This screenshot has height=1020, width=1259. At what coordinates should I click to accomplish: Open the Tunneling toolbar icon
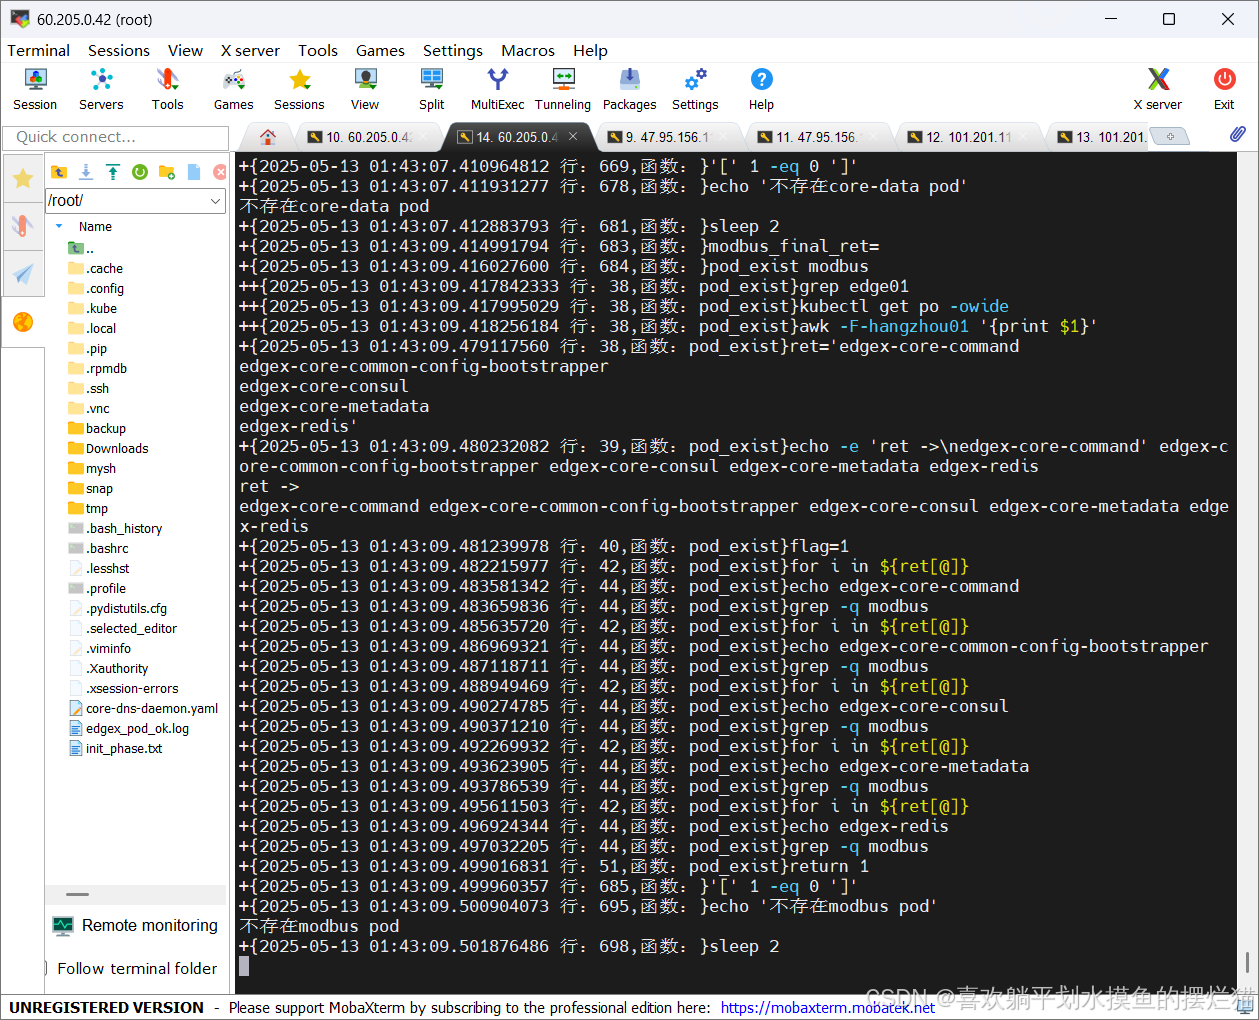click(563, 89)
